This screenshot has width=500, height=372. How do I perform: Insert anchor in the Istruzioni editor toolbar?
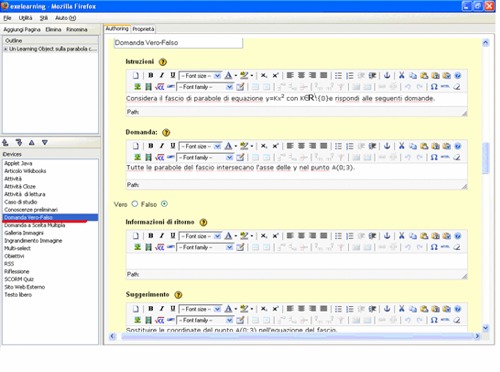(387, 76)
